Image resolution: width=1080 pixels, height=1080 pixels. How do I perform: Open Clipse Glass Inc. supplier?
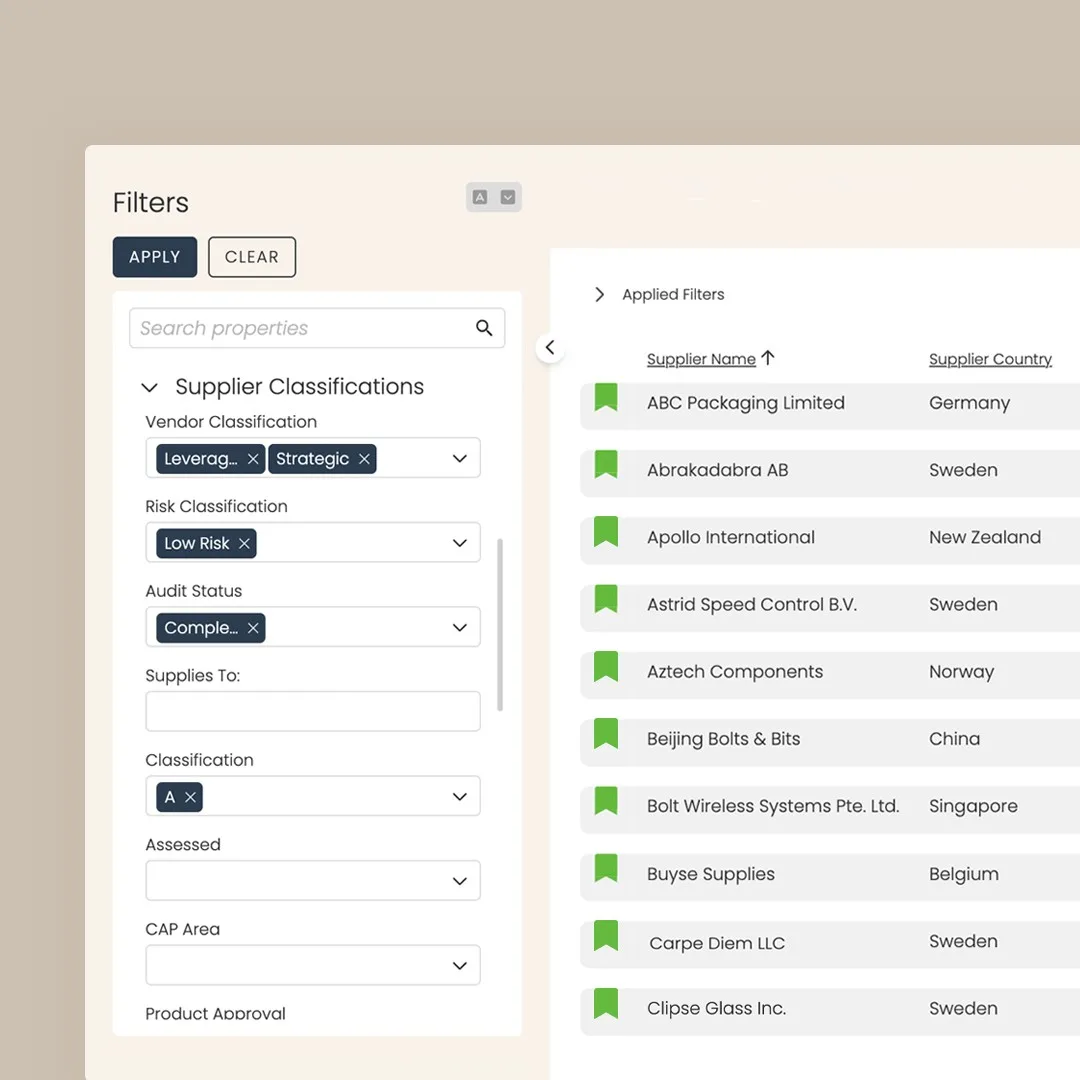click(716, 1008)
